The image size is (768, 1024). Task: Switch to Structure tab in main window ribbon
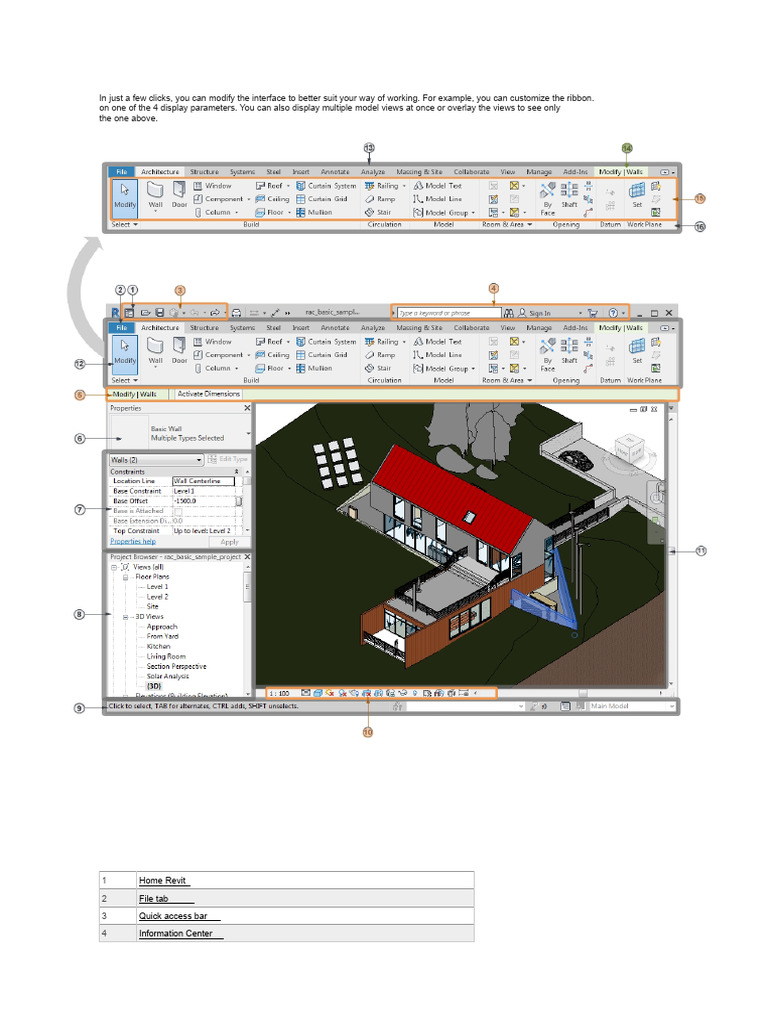click(204, 328)
